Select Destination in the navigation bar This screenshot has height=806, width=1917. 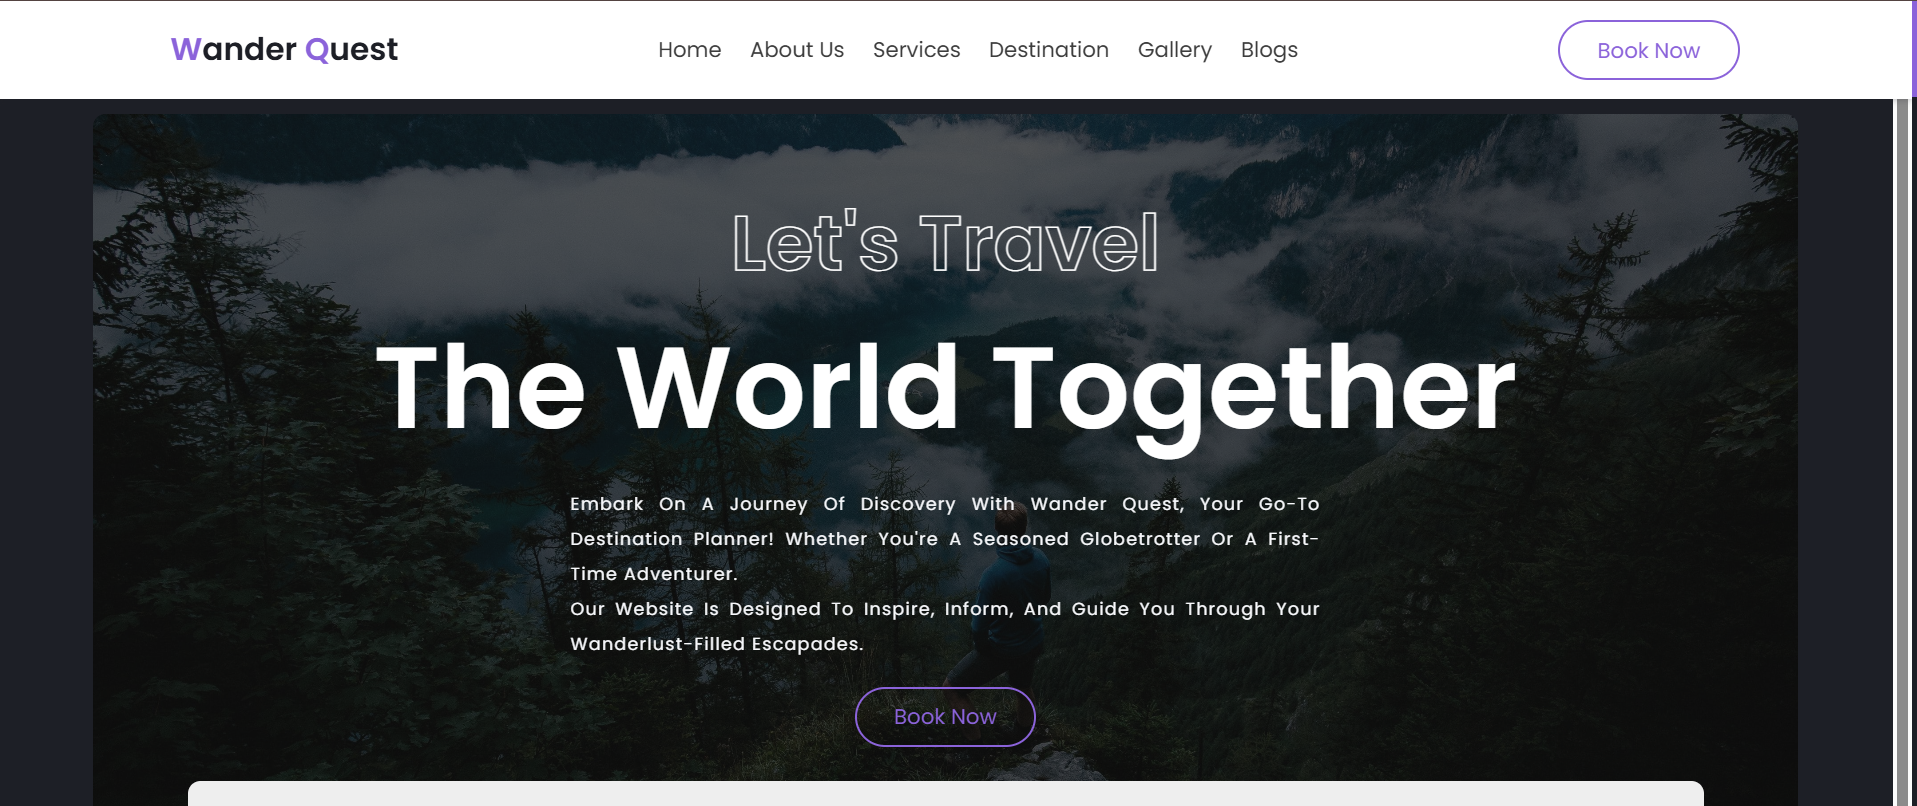click(x=1048, y=50)
